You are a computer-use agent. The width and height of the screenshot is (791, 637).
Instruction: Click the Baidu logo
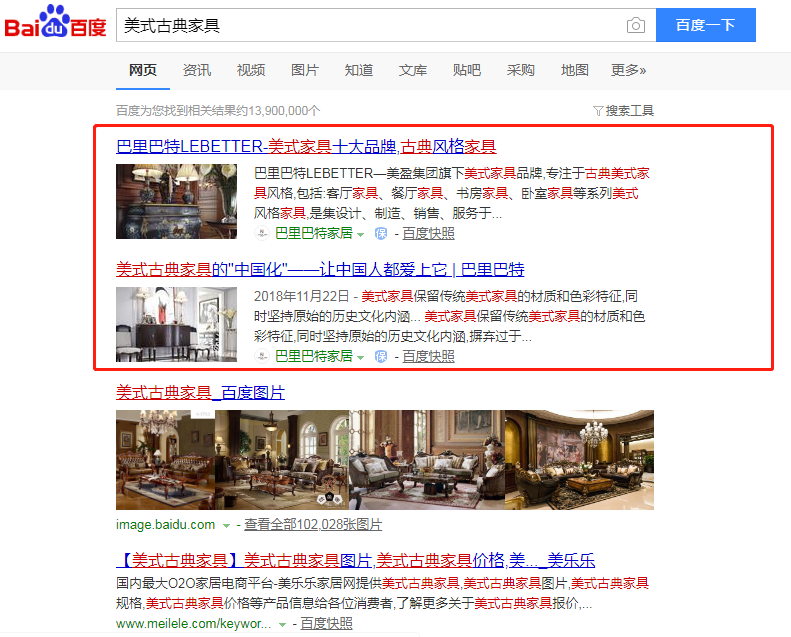[55, 22]
